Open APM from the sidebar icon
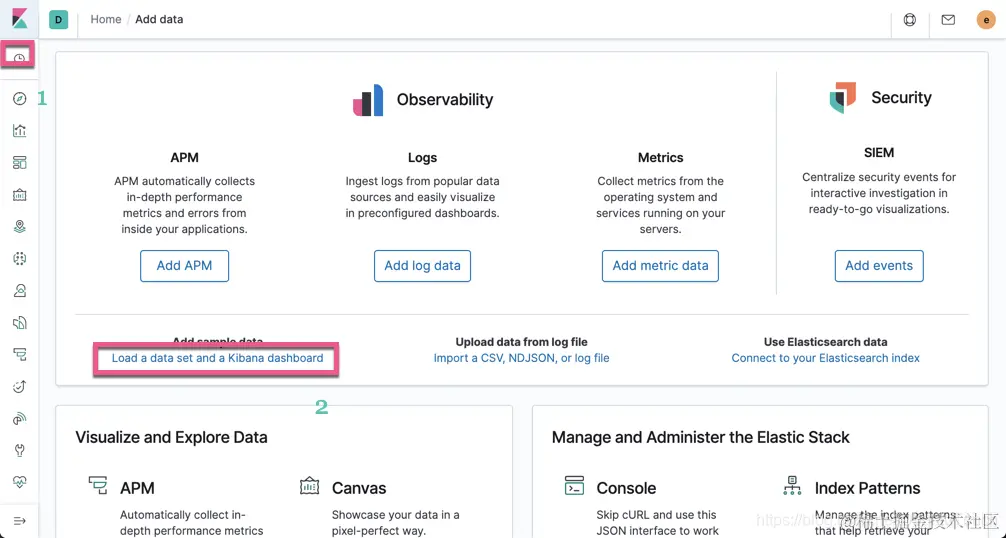This screenshot has width=1006, height=538. 19,355
